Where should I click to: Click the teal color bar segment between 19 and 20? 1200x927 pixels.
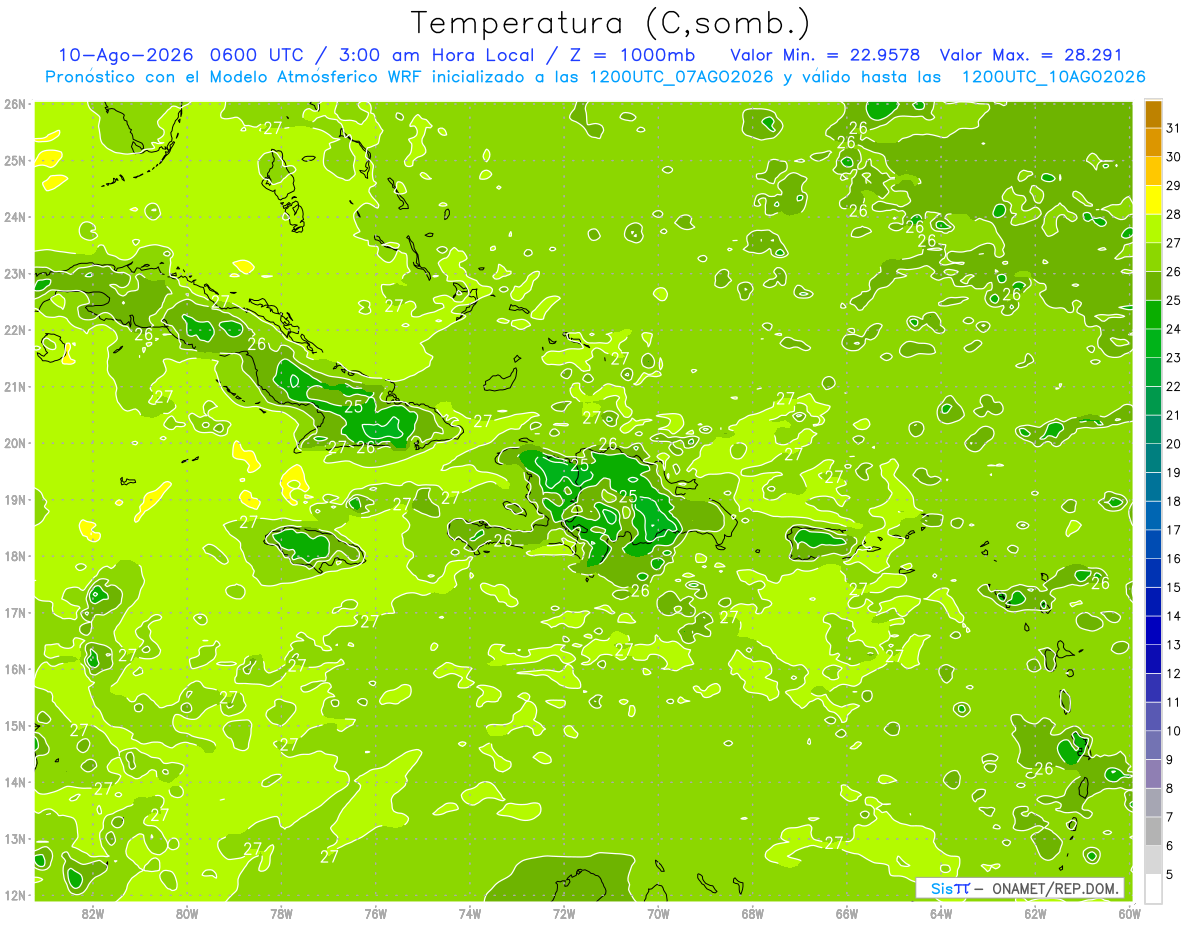point(1153,458)
